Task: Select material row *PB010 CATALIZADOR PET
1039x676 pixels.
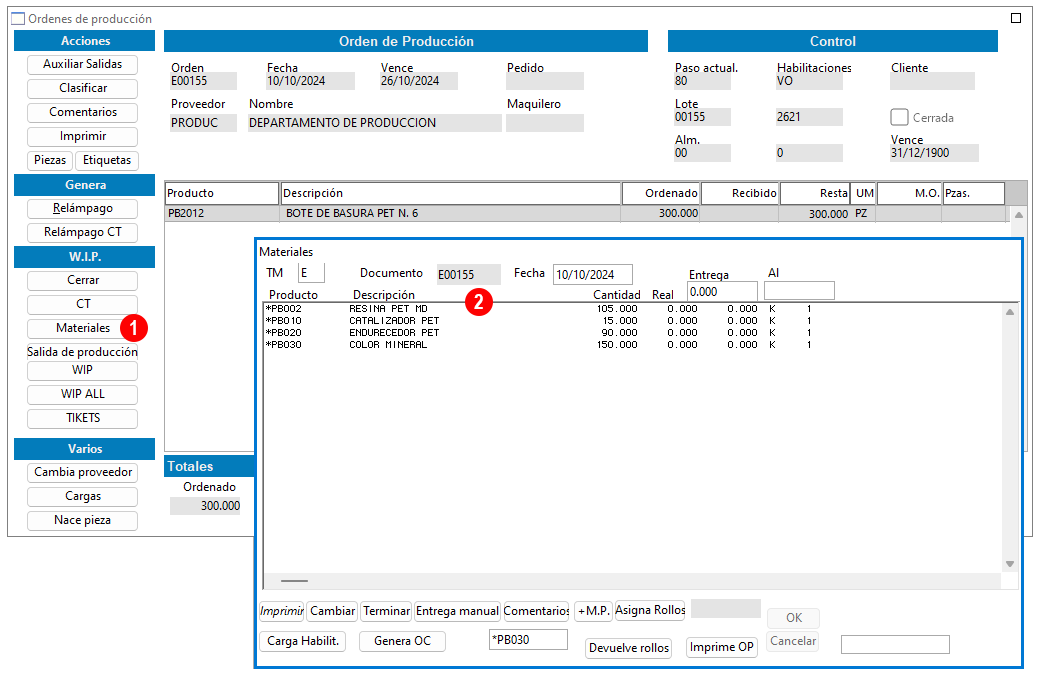Action: [538, 321]
